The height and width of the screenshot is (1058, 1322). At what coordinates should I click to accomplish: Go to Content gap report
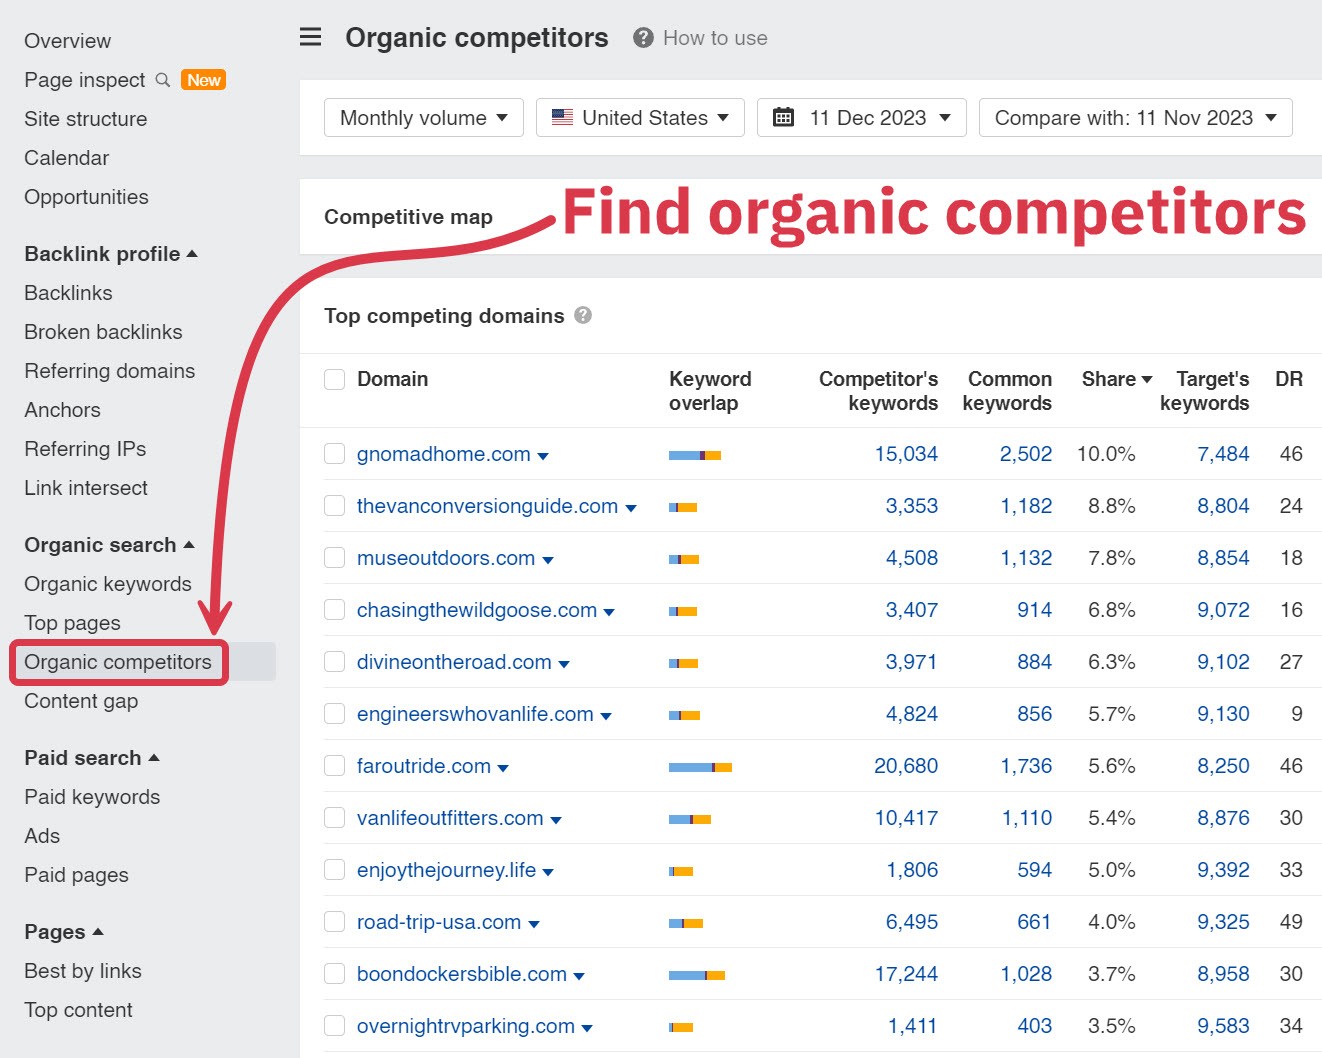[x=81, y=701]
